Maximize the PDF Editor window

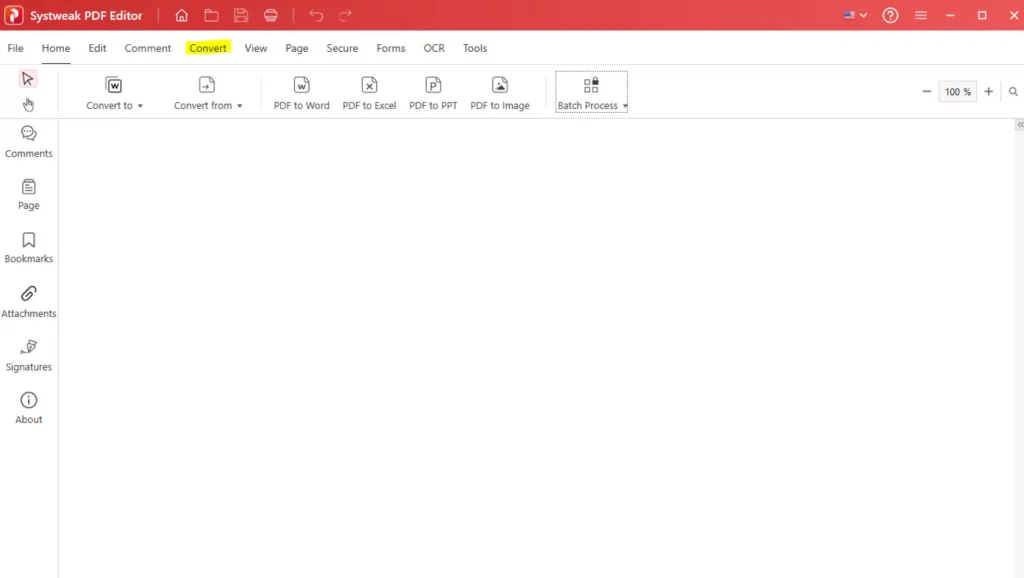(982, 15)
